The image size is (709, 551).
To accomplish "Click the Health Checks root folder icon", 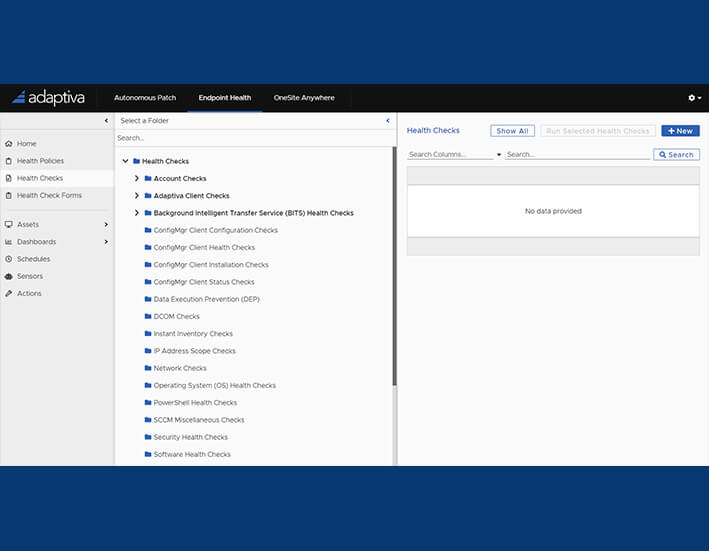I will [136, 161].
